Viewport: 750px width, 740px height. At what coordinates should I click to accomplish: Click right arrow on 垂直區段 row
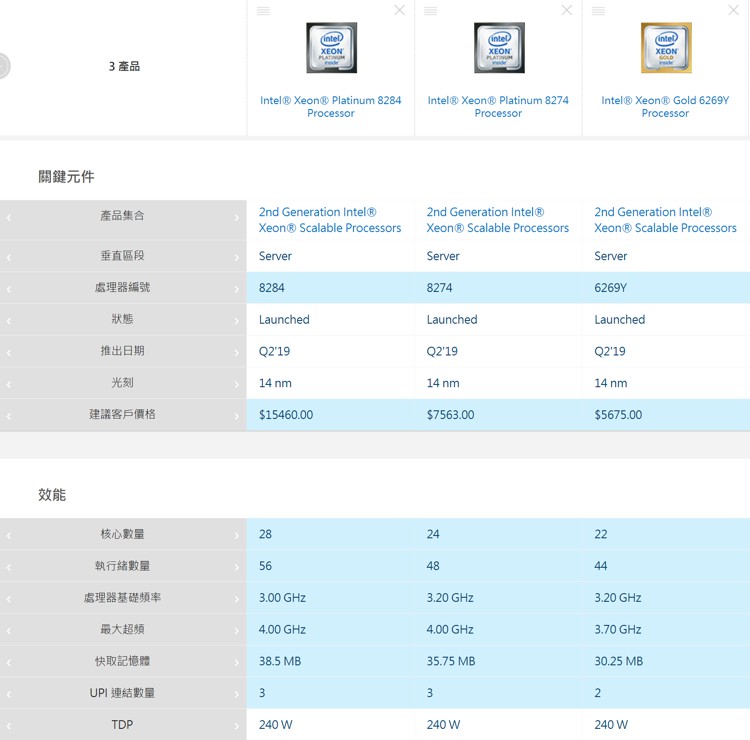click(x=237, y=257)
